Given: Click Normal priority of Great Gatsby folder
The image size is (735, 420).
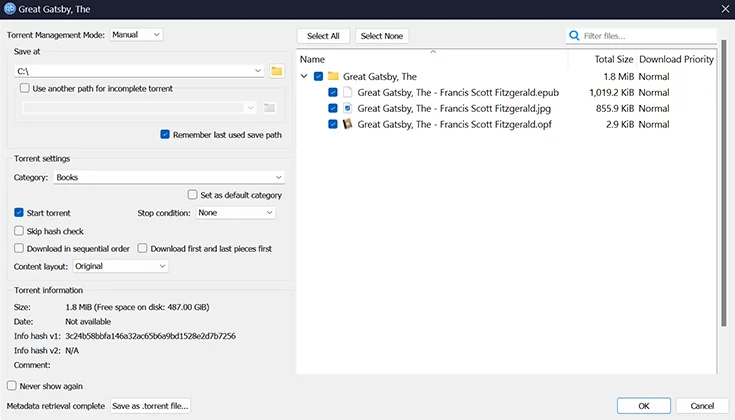Looking at the screenshot, I should (x=654, y=76).
